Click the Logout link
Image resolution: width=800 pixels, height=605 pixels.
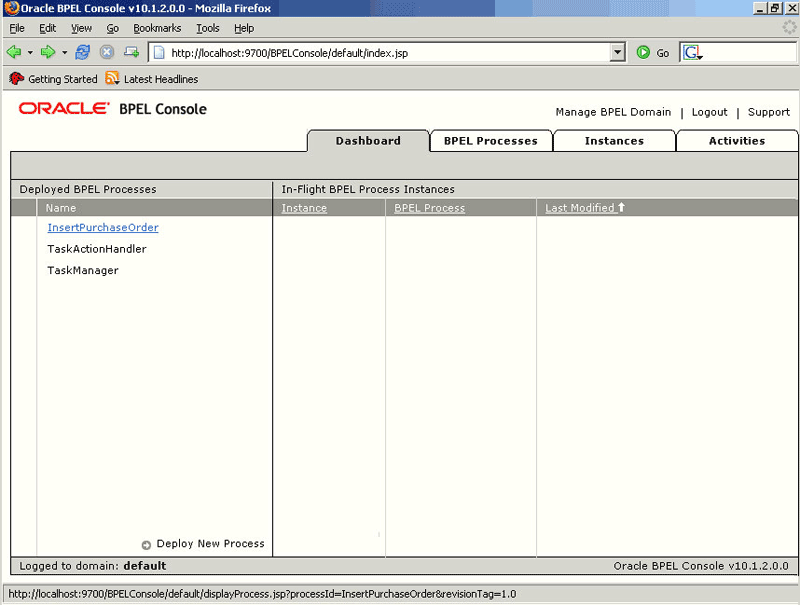[x=709, y=112]
